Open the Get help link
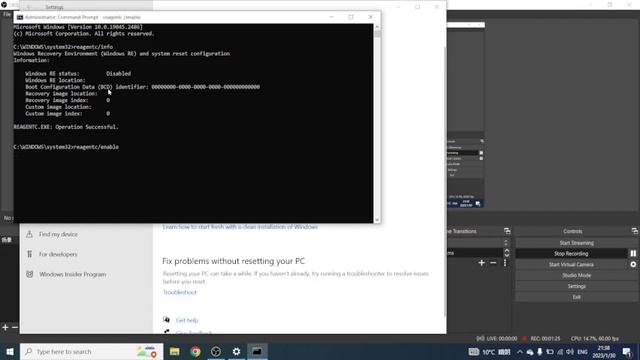Viewport: 640px width, 360px height. pyautogui.click(x=187, y=320)
